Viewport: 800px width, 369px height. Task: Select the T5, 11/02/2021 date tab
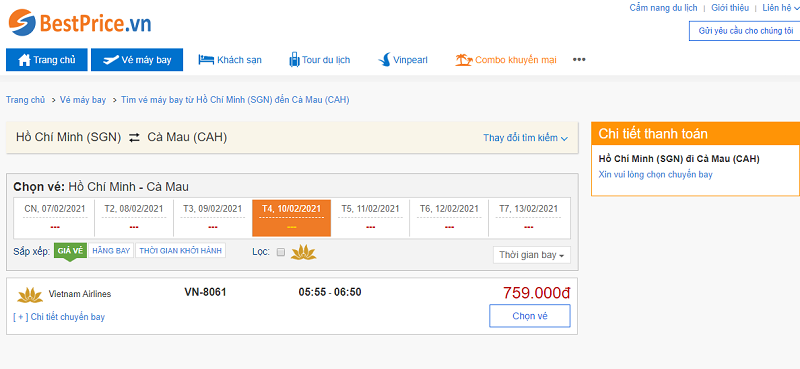370,218
